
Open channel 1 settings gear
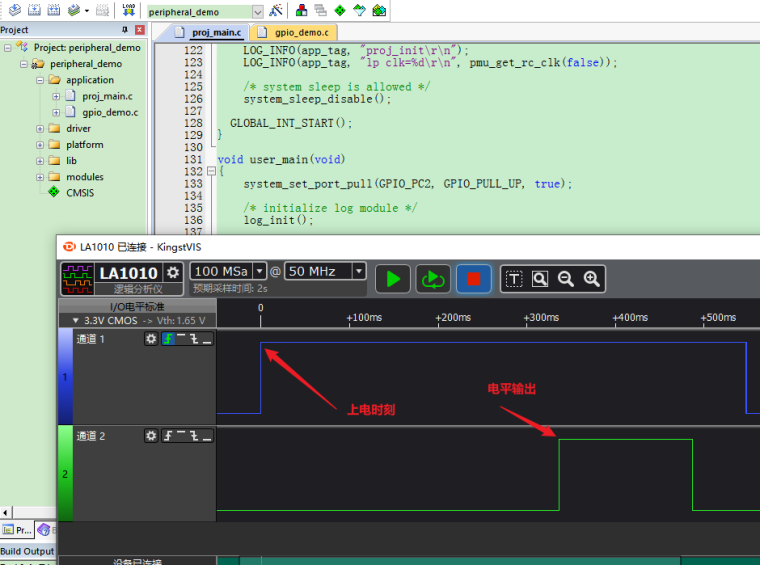click(151, 339)
